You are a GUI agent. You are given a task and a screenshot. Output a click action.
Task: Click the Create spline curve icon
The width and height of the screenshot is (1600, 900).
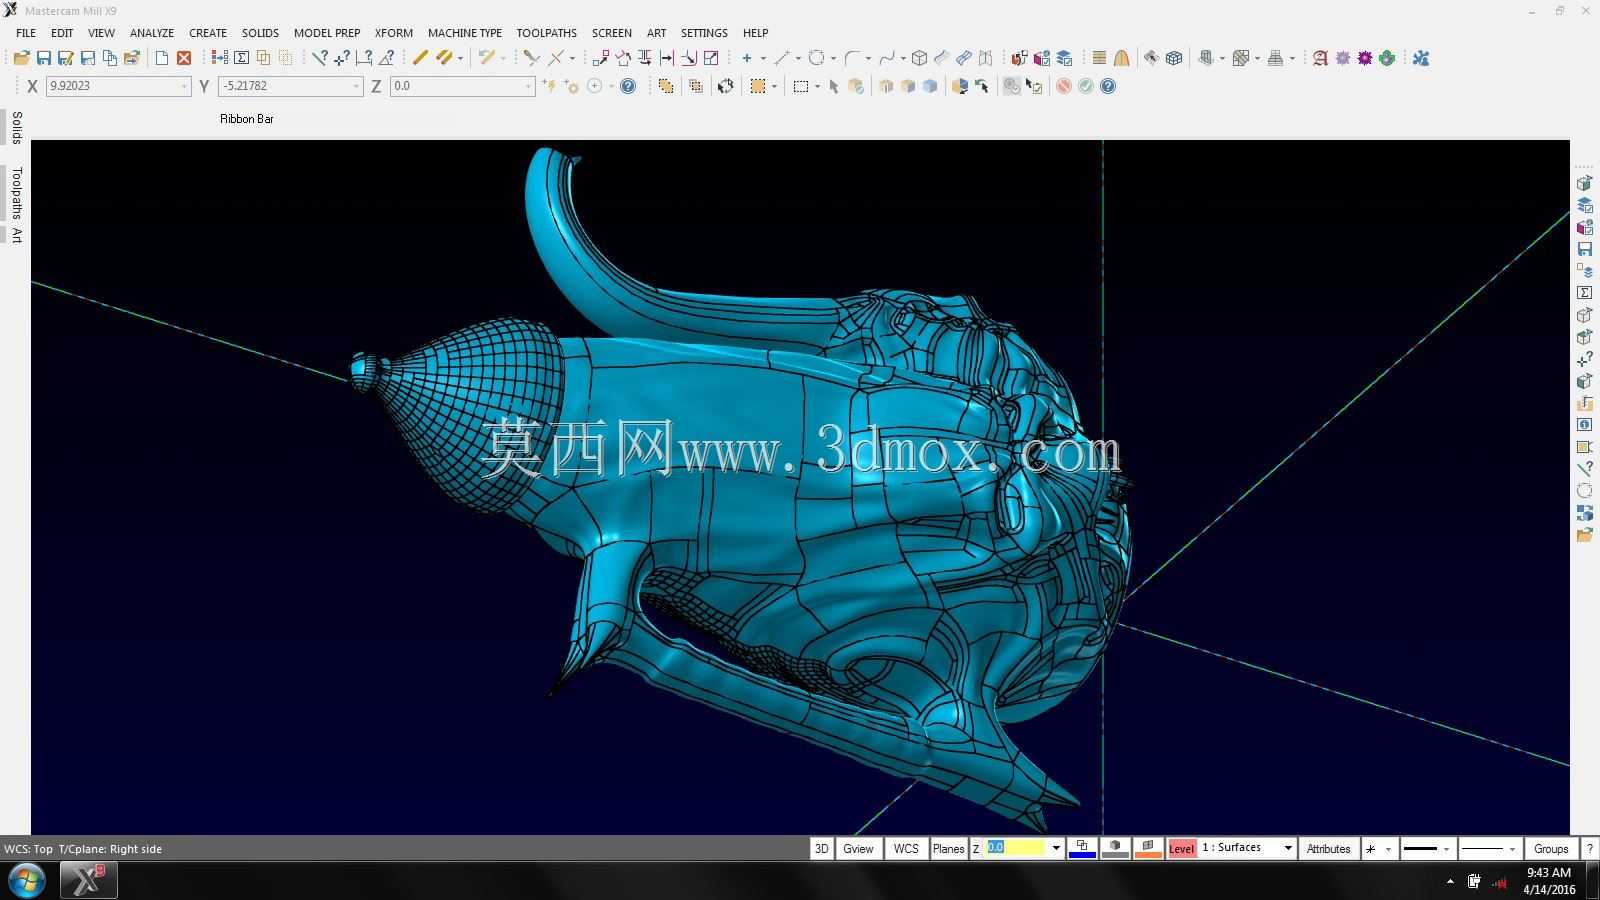coord(886,58)
